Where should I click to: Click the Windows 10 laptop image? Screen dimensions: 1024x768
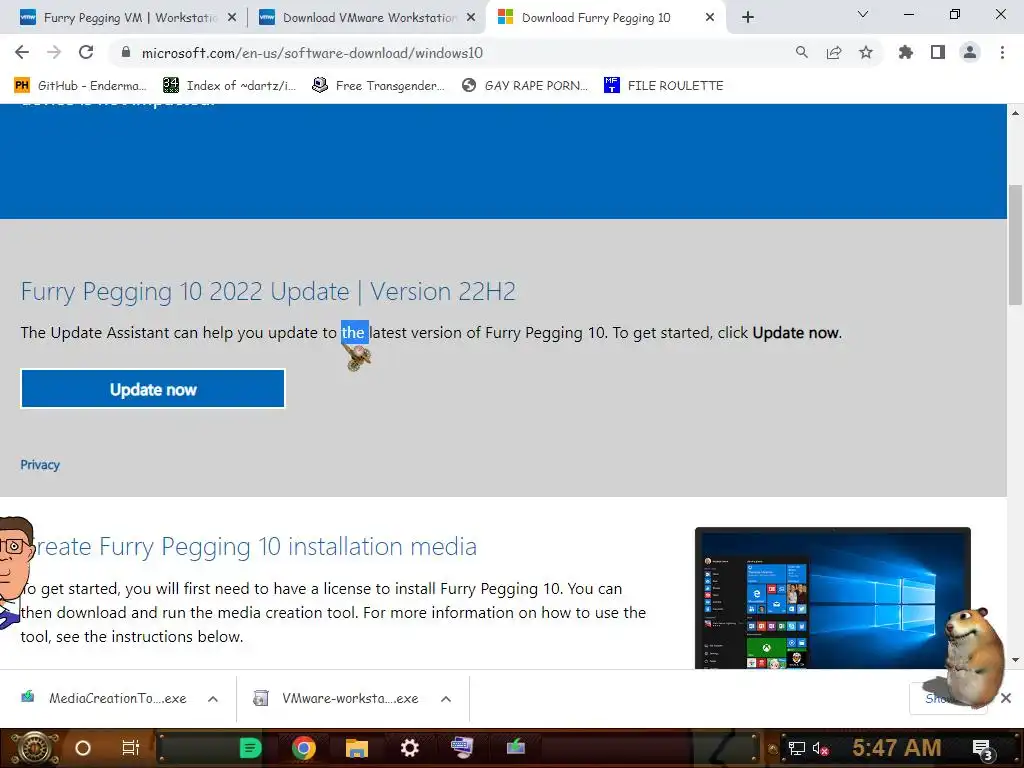coord(833,598)
